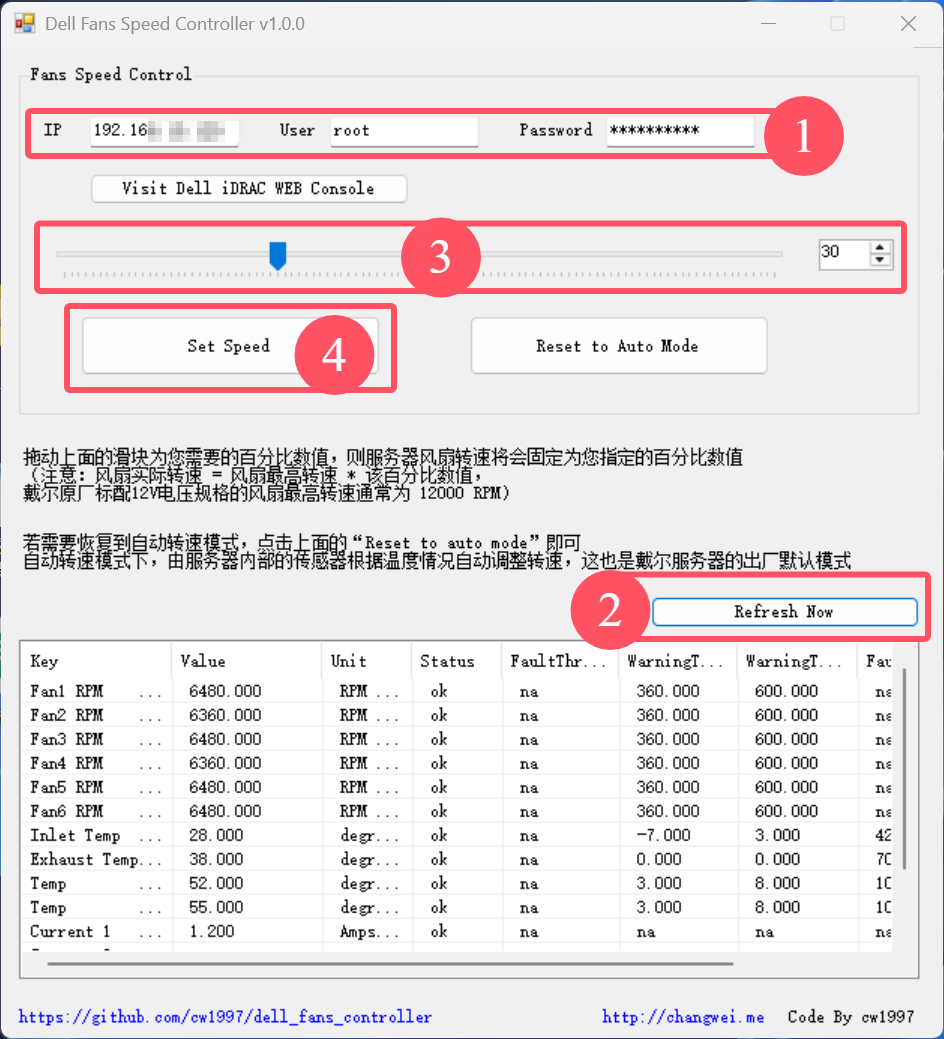Screen dimensions: 944x1039
Task: Select the Fan6 RPM row
Action: pos(456,811)
